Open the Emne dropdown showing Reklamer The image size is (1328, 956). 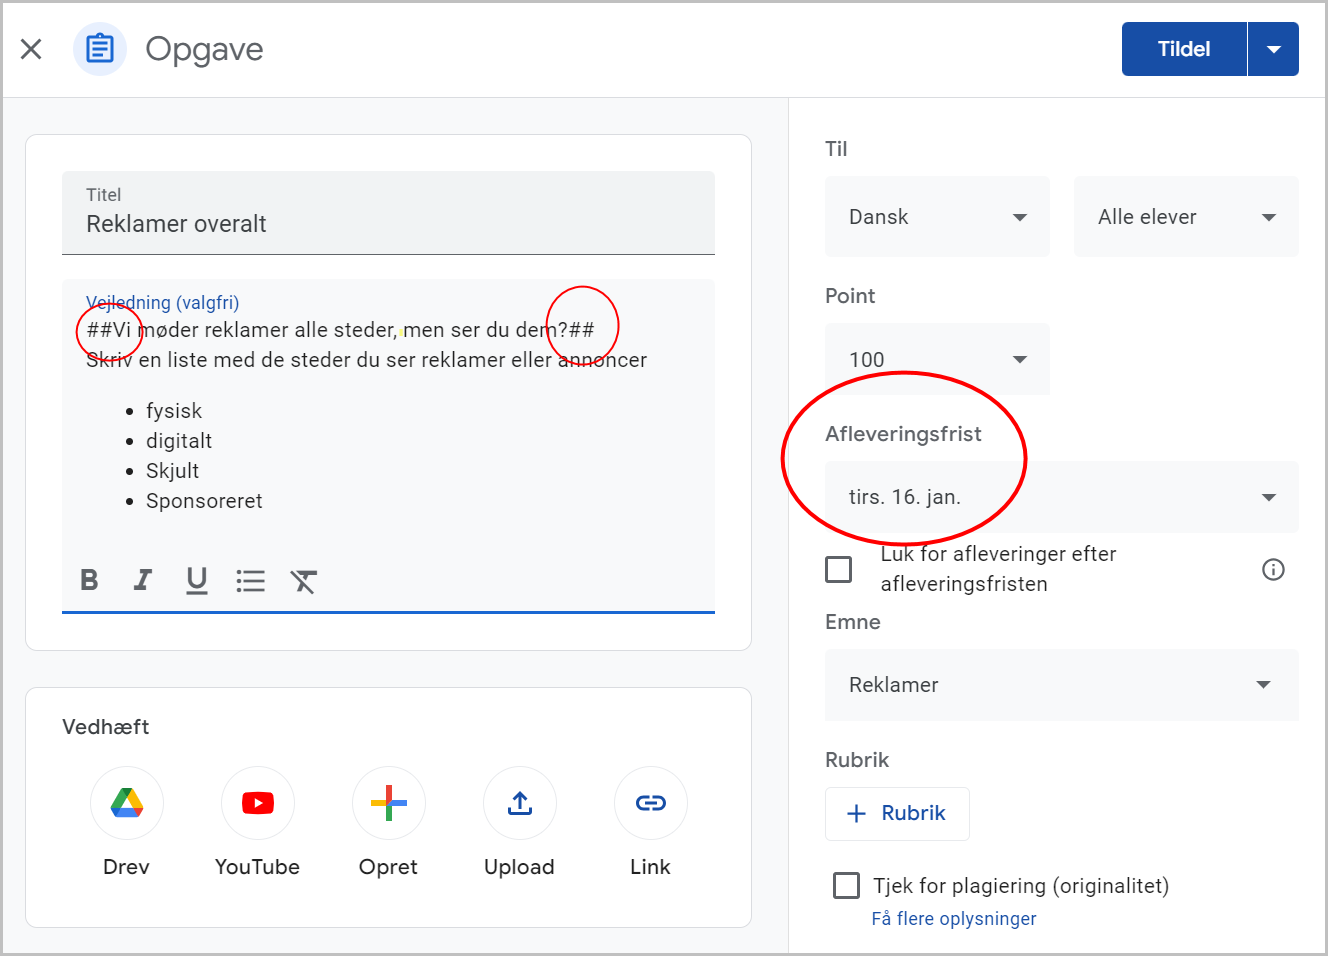tap(1062, 685)
